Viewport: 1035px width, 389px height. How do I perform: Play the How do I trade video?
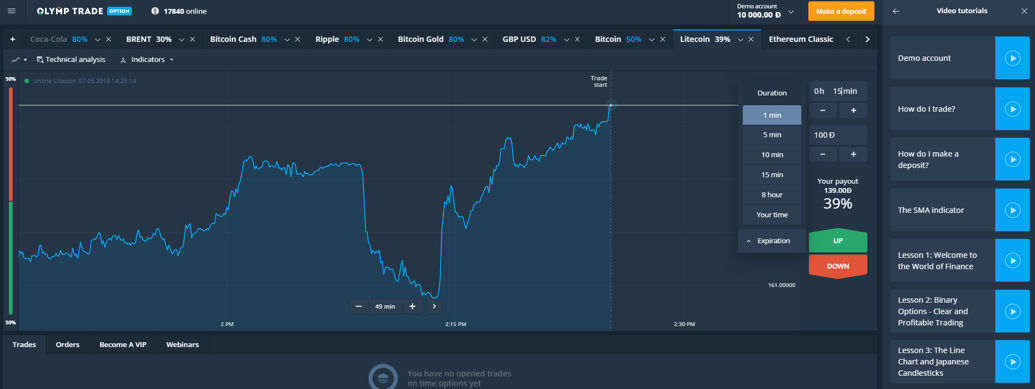click(1012, 108)
